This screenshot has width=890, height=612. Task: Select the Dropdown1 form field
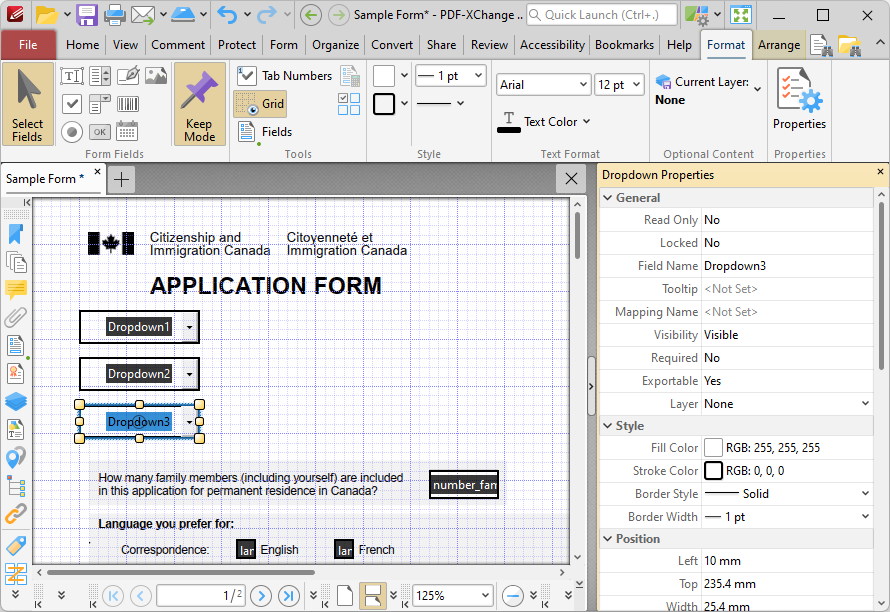[x=139, y=327]
